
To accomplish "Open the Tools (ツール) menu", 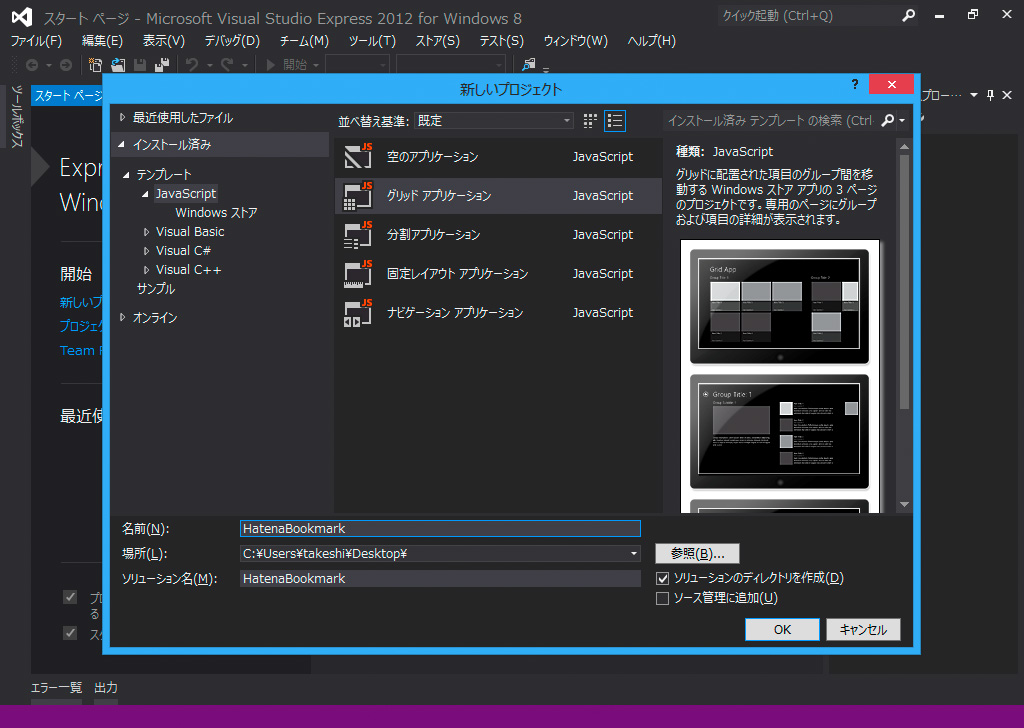I will click(372, 40).
